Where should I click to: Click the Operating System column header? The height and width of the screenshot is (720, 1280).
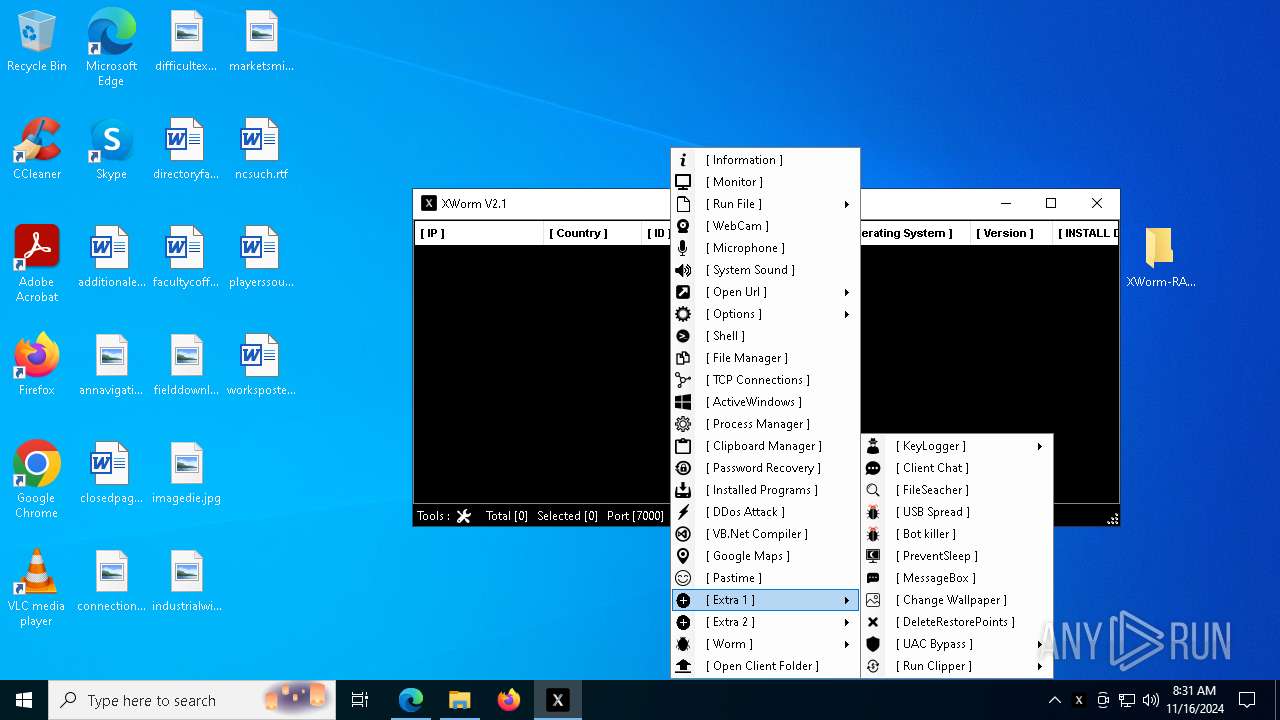click(915, 233)
